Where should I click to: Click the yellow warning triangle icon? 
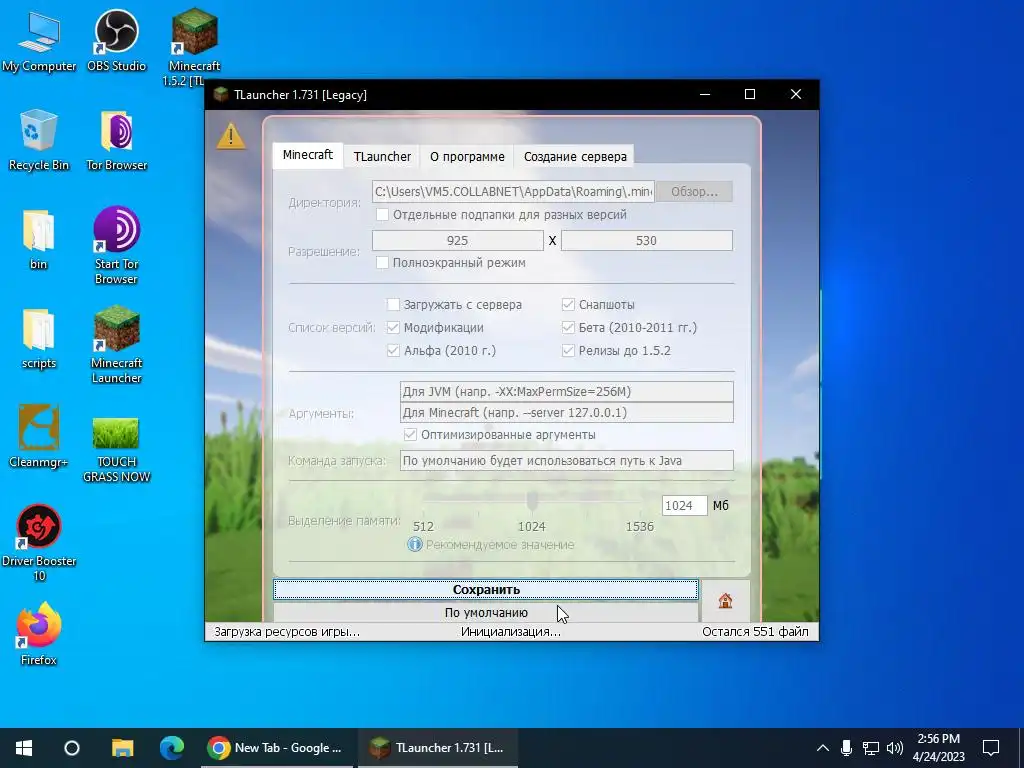pyautogui.click(x=231, y=136)
